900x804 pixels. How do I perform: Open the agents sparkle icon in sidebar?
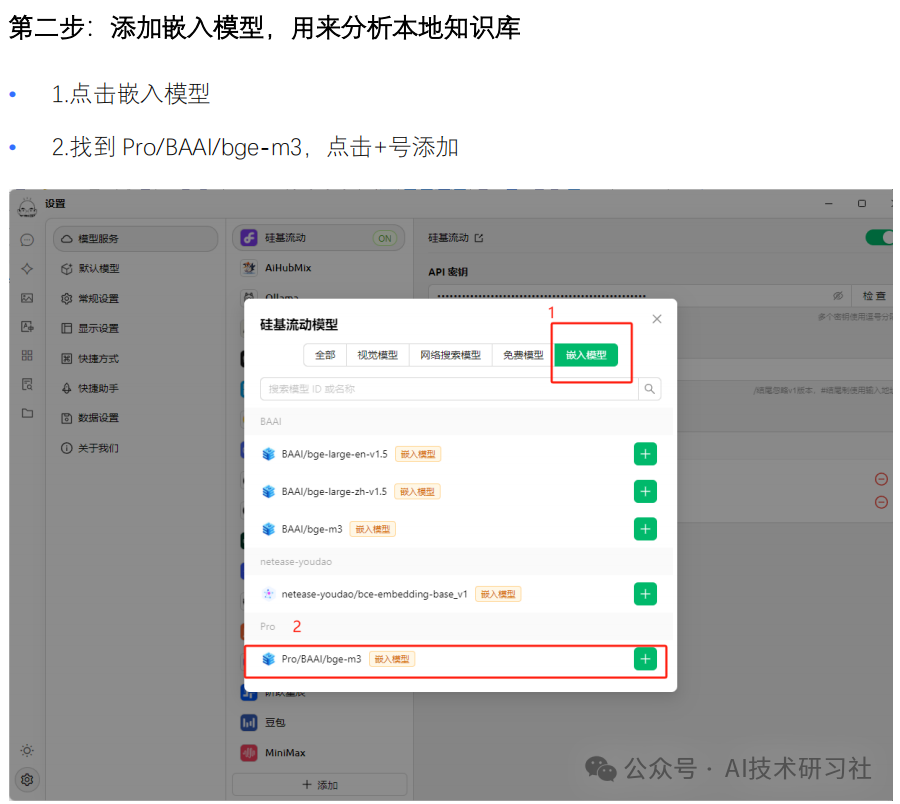pos(27,269)
